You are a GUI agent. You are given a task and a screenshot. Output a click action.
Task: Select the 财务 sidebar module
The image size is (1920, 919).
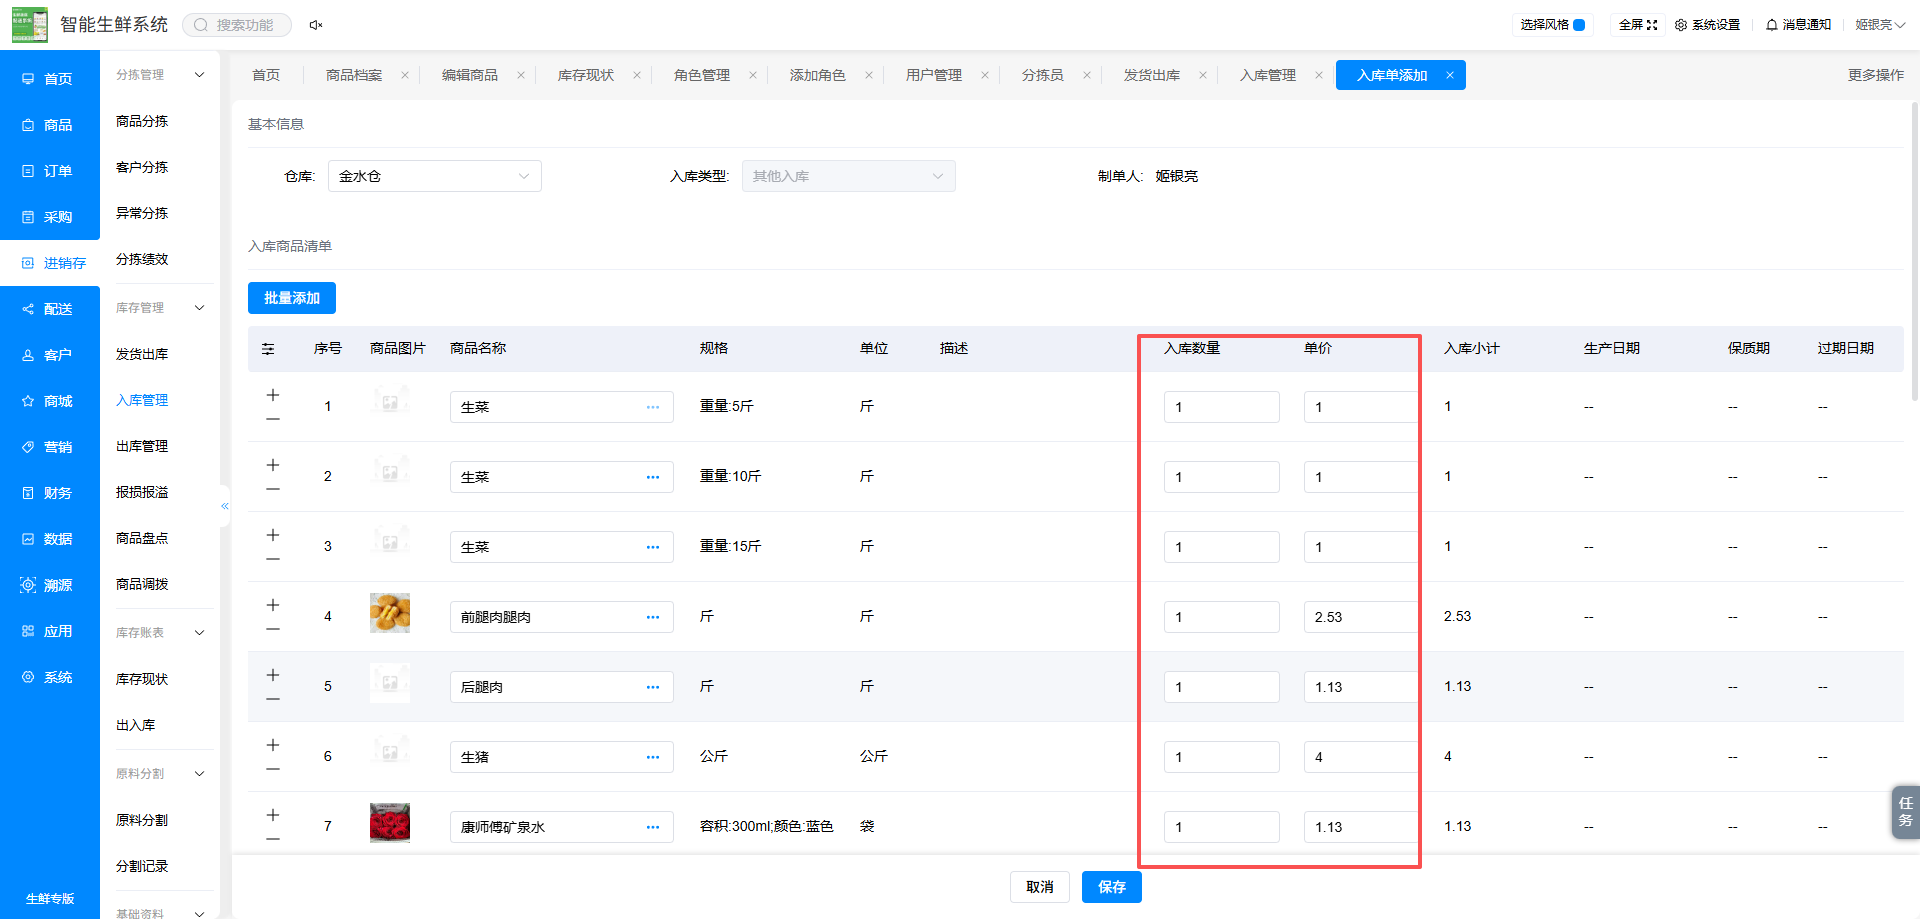(48, 493)
